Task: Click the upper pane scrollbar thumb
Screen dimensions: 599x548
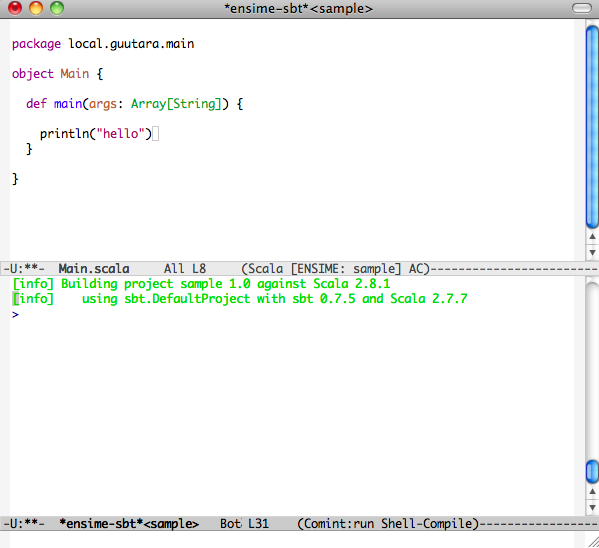Action: tap(592, 126)
